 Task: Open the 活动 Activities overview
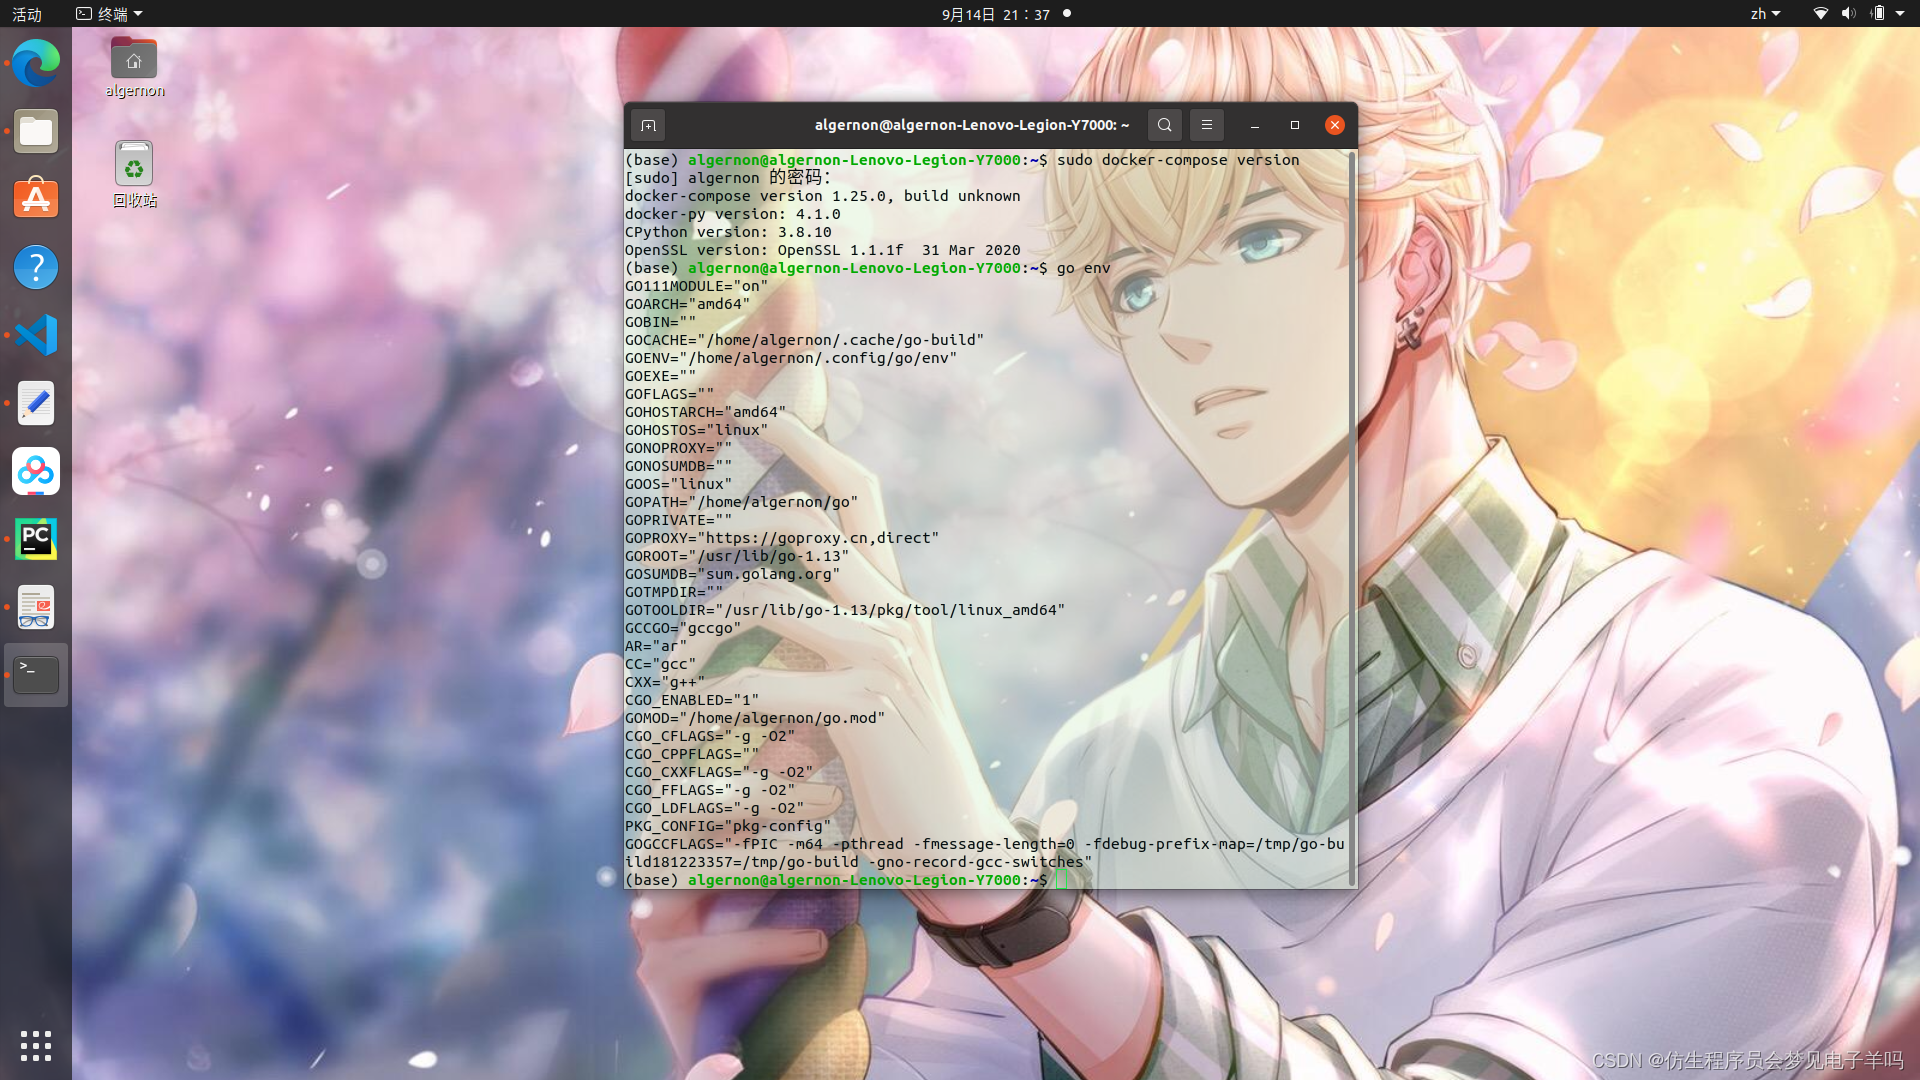pyautogui.click(x=27, y=14)
